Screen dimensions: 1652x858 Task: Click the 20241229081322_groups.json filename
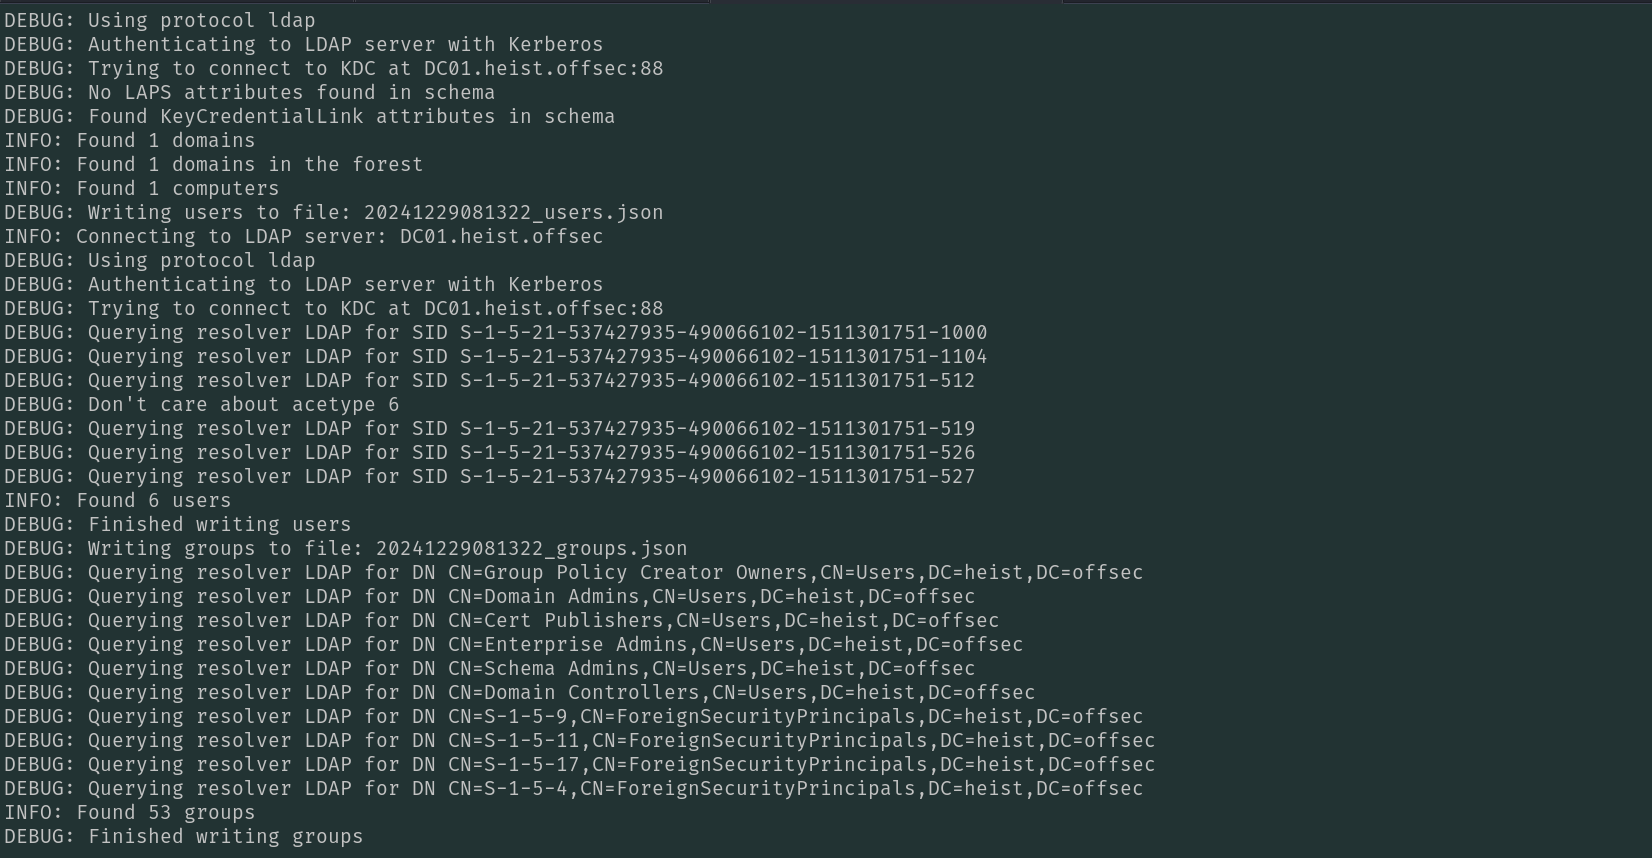pyautogui.click(x=531, y=549)
